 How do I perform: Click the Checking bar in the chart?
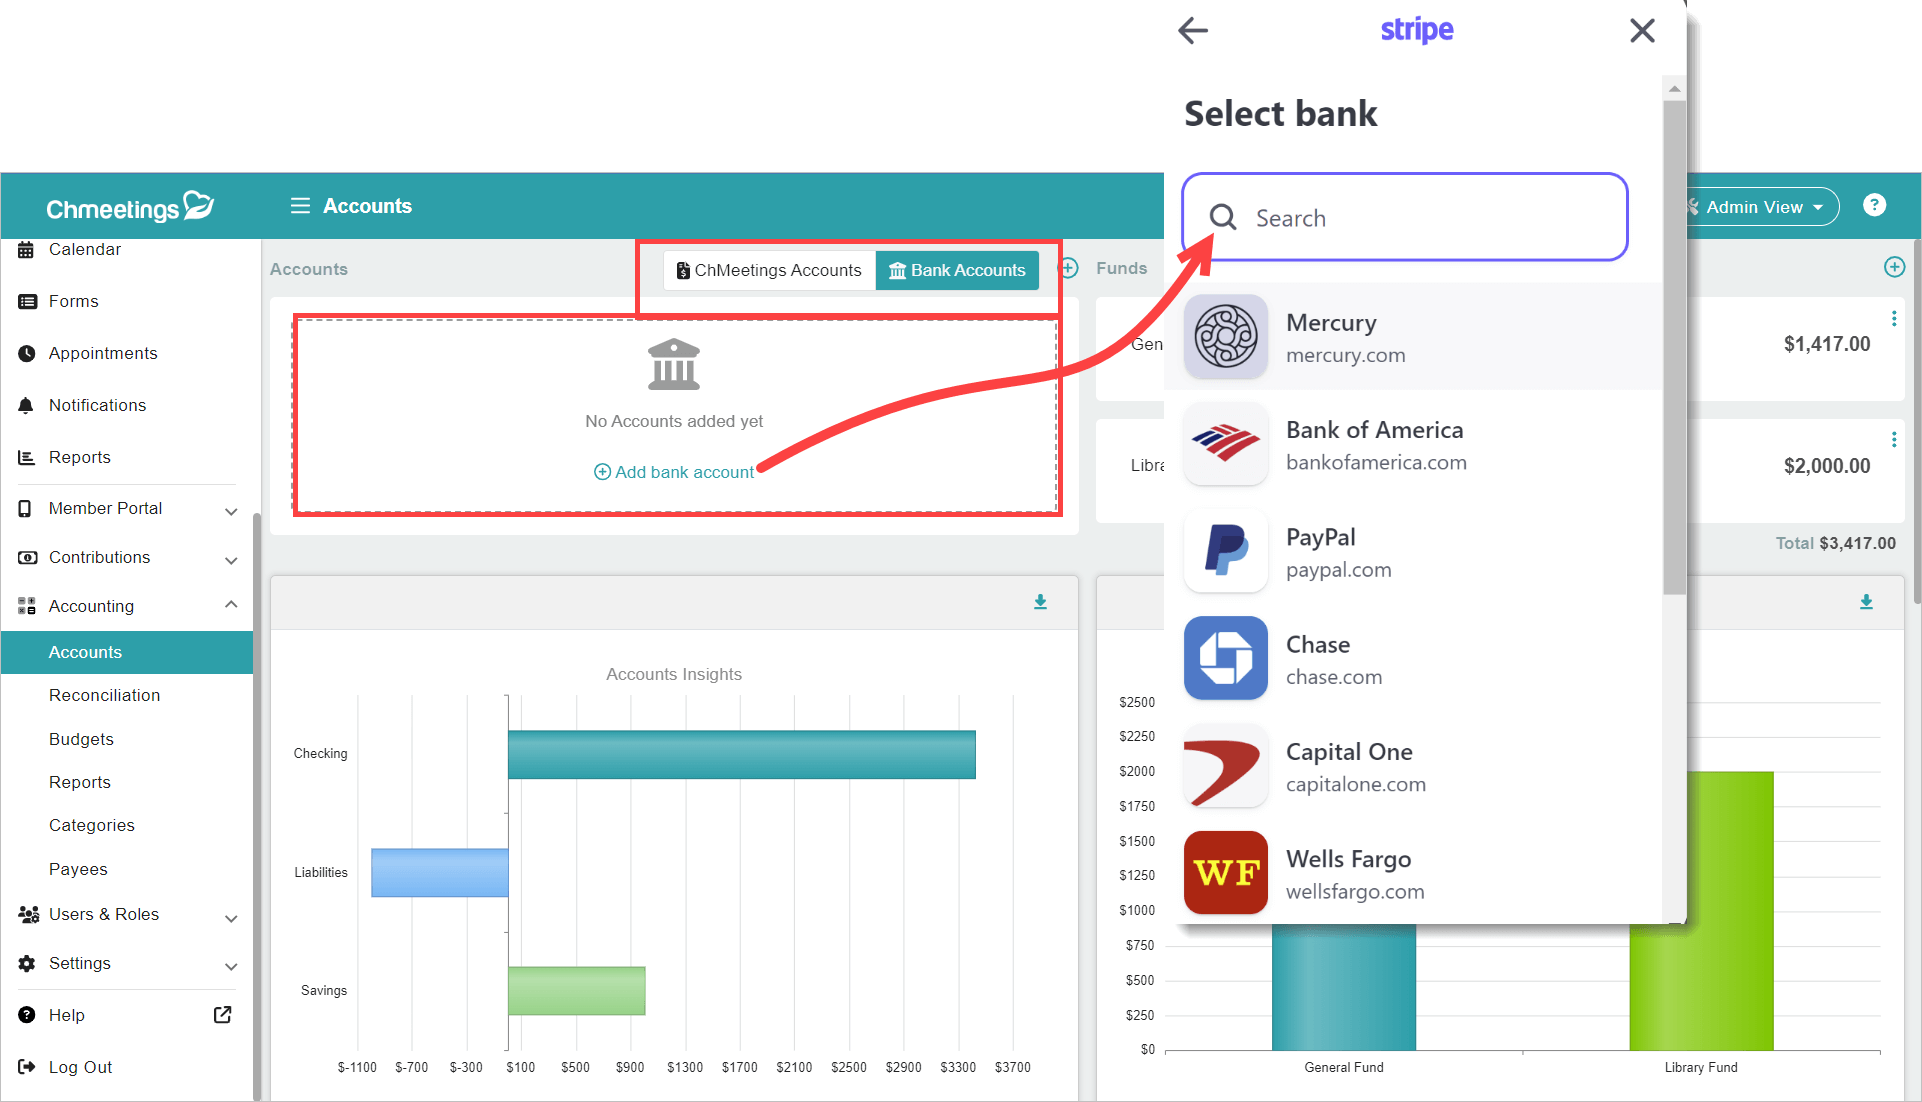coord(742,754)
